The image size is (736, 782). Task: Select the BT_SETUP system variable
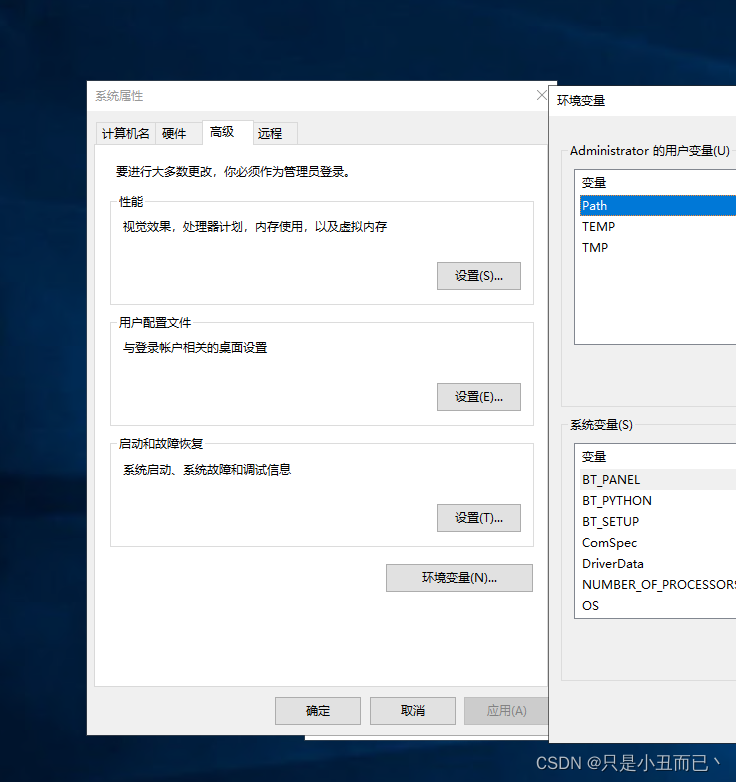[x=658, y=522]
